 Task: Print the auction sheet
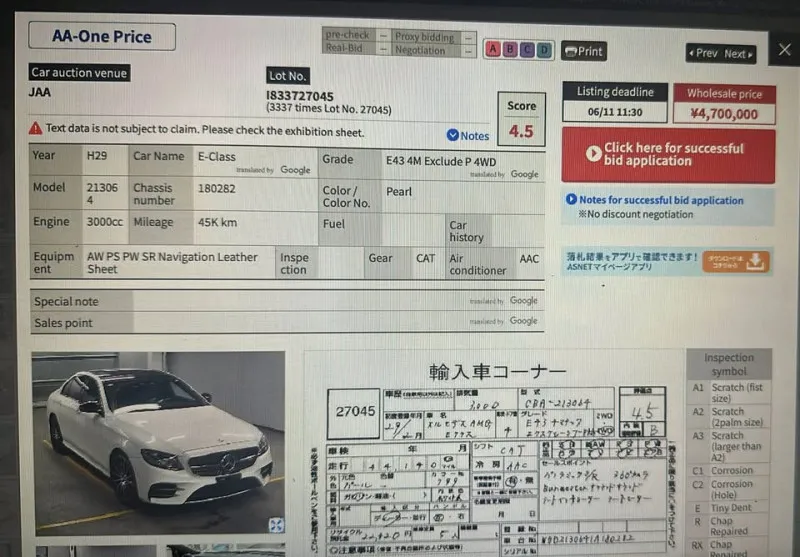[584, 52]
